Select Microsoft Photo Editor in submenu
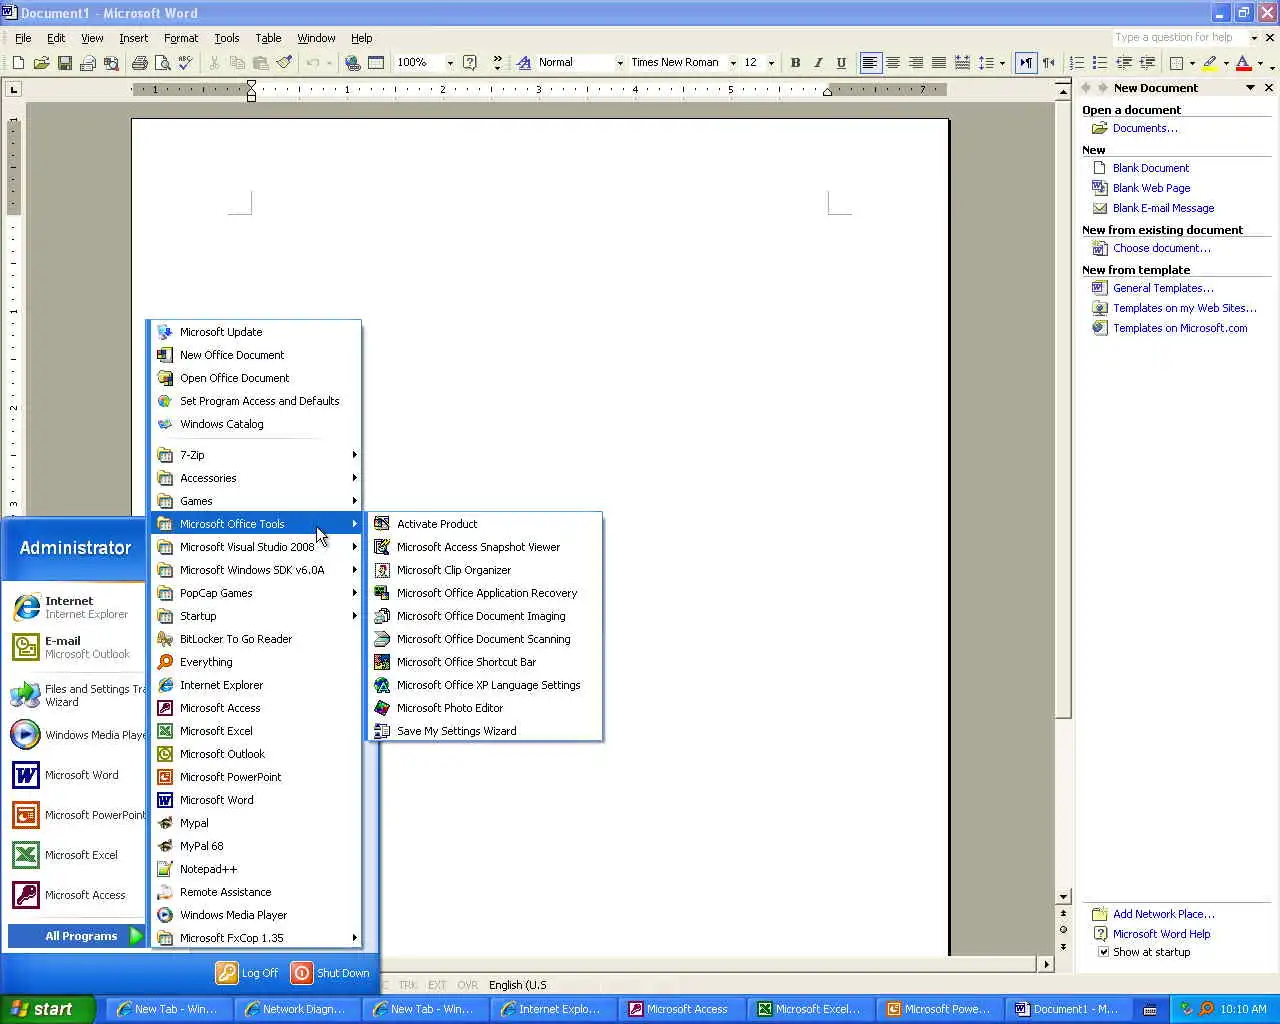The image size is (1280, 1024). (x=485, y=708)
